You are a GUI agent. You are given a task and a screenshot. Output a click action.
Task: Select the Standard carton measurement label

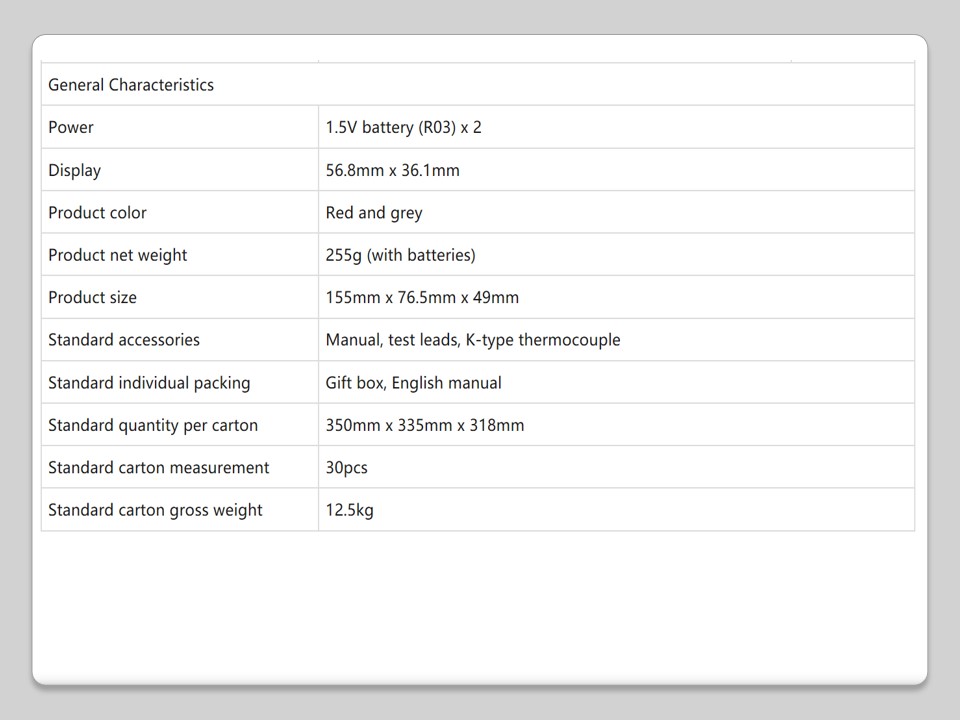pyautogui.click(x=159, y=468)
